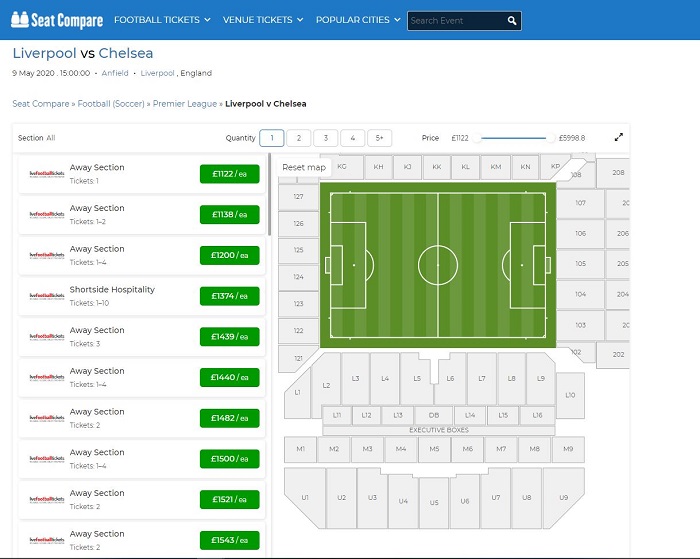Select block 127 on the seat map
This screenshot has width=700, height=559.
[x=297, y=197]
